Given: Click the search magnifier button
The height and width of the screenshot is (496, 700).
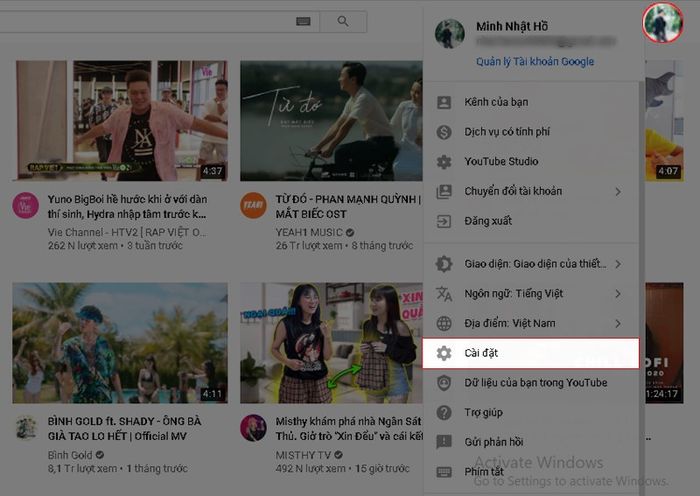Looking at the screenshot, I should (343, 21).
